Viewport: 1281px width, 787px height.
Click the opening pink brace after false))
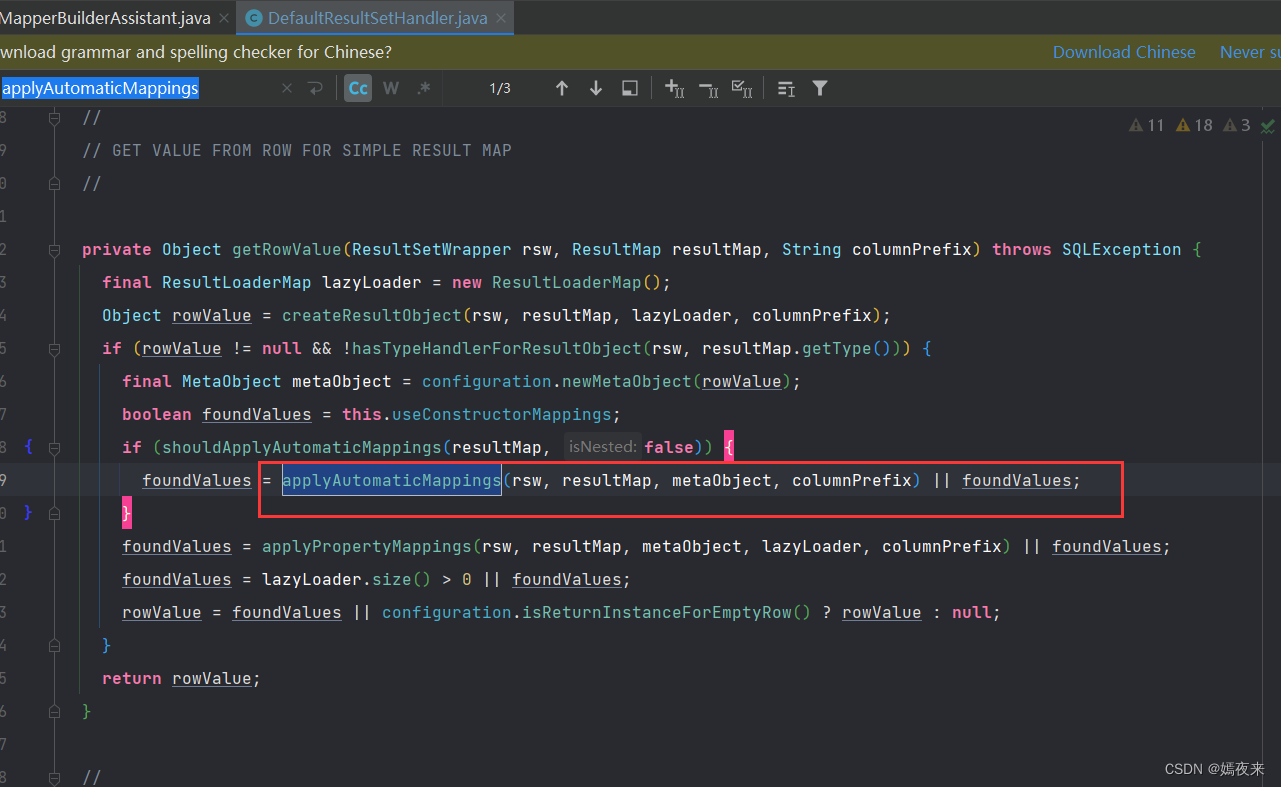(x=729, y=447)
